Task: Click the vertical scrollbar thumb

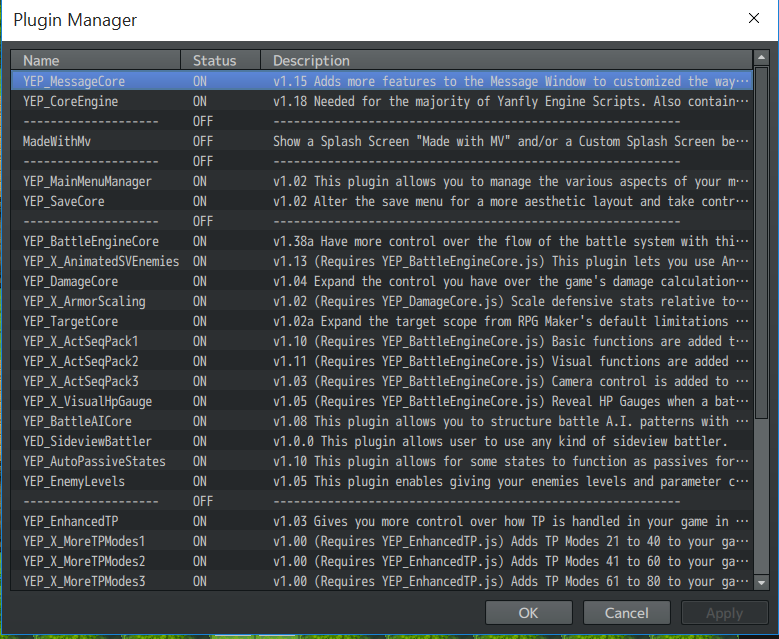Action: pos(761,242)
